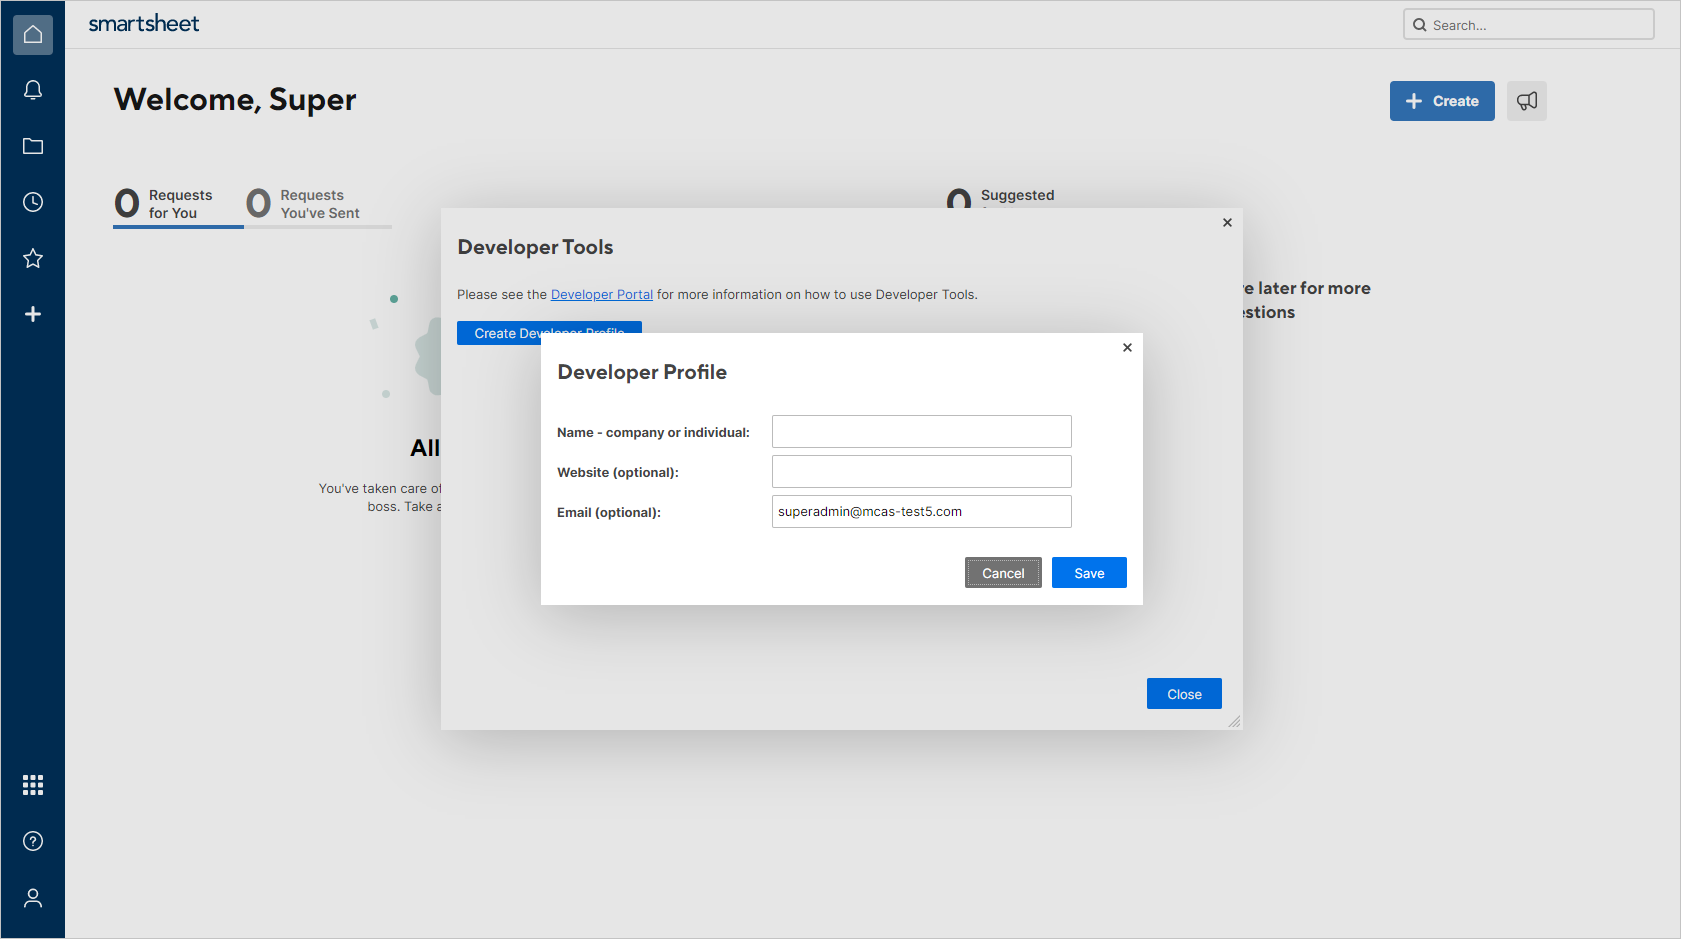
Task: Switch to the Requests for You tab
Action: 180,203
